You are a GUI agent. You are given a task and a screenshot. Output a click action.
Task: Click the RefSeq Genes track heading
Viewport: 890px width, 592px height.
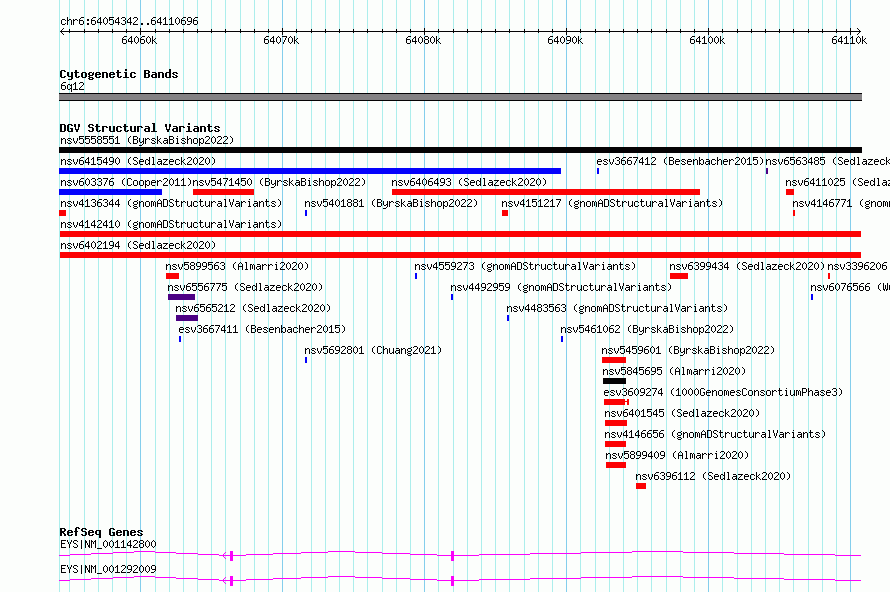(x=101, y=532)
